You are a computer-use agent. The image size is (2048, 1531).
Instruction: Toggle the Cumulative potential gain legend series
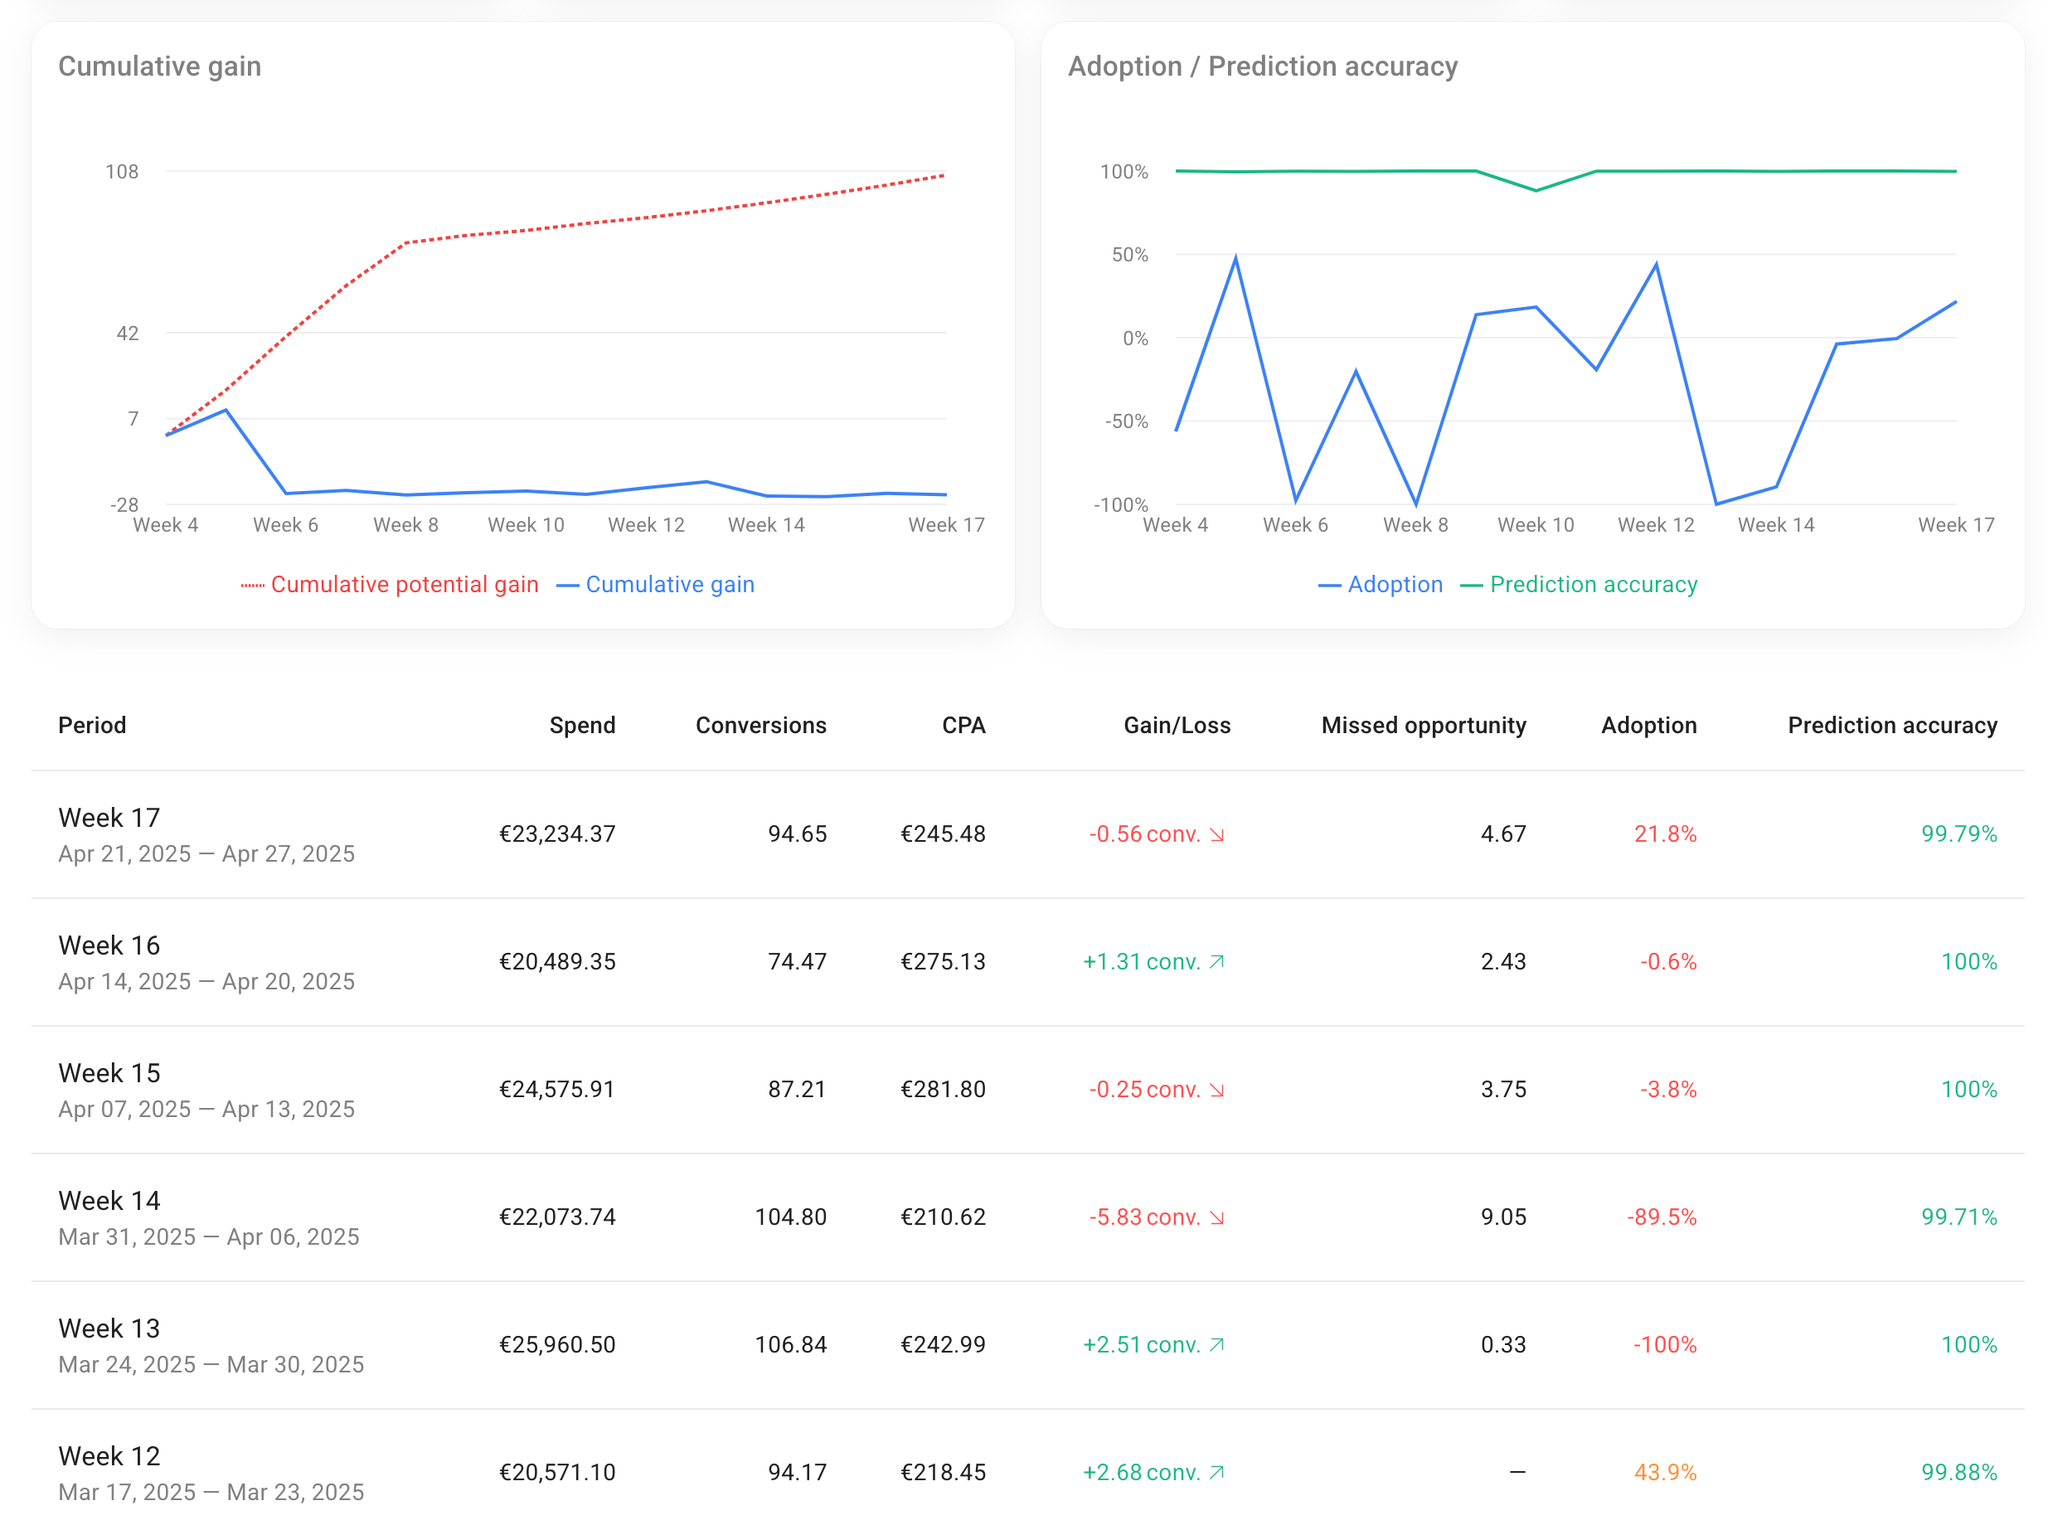403,584
